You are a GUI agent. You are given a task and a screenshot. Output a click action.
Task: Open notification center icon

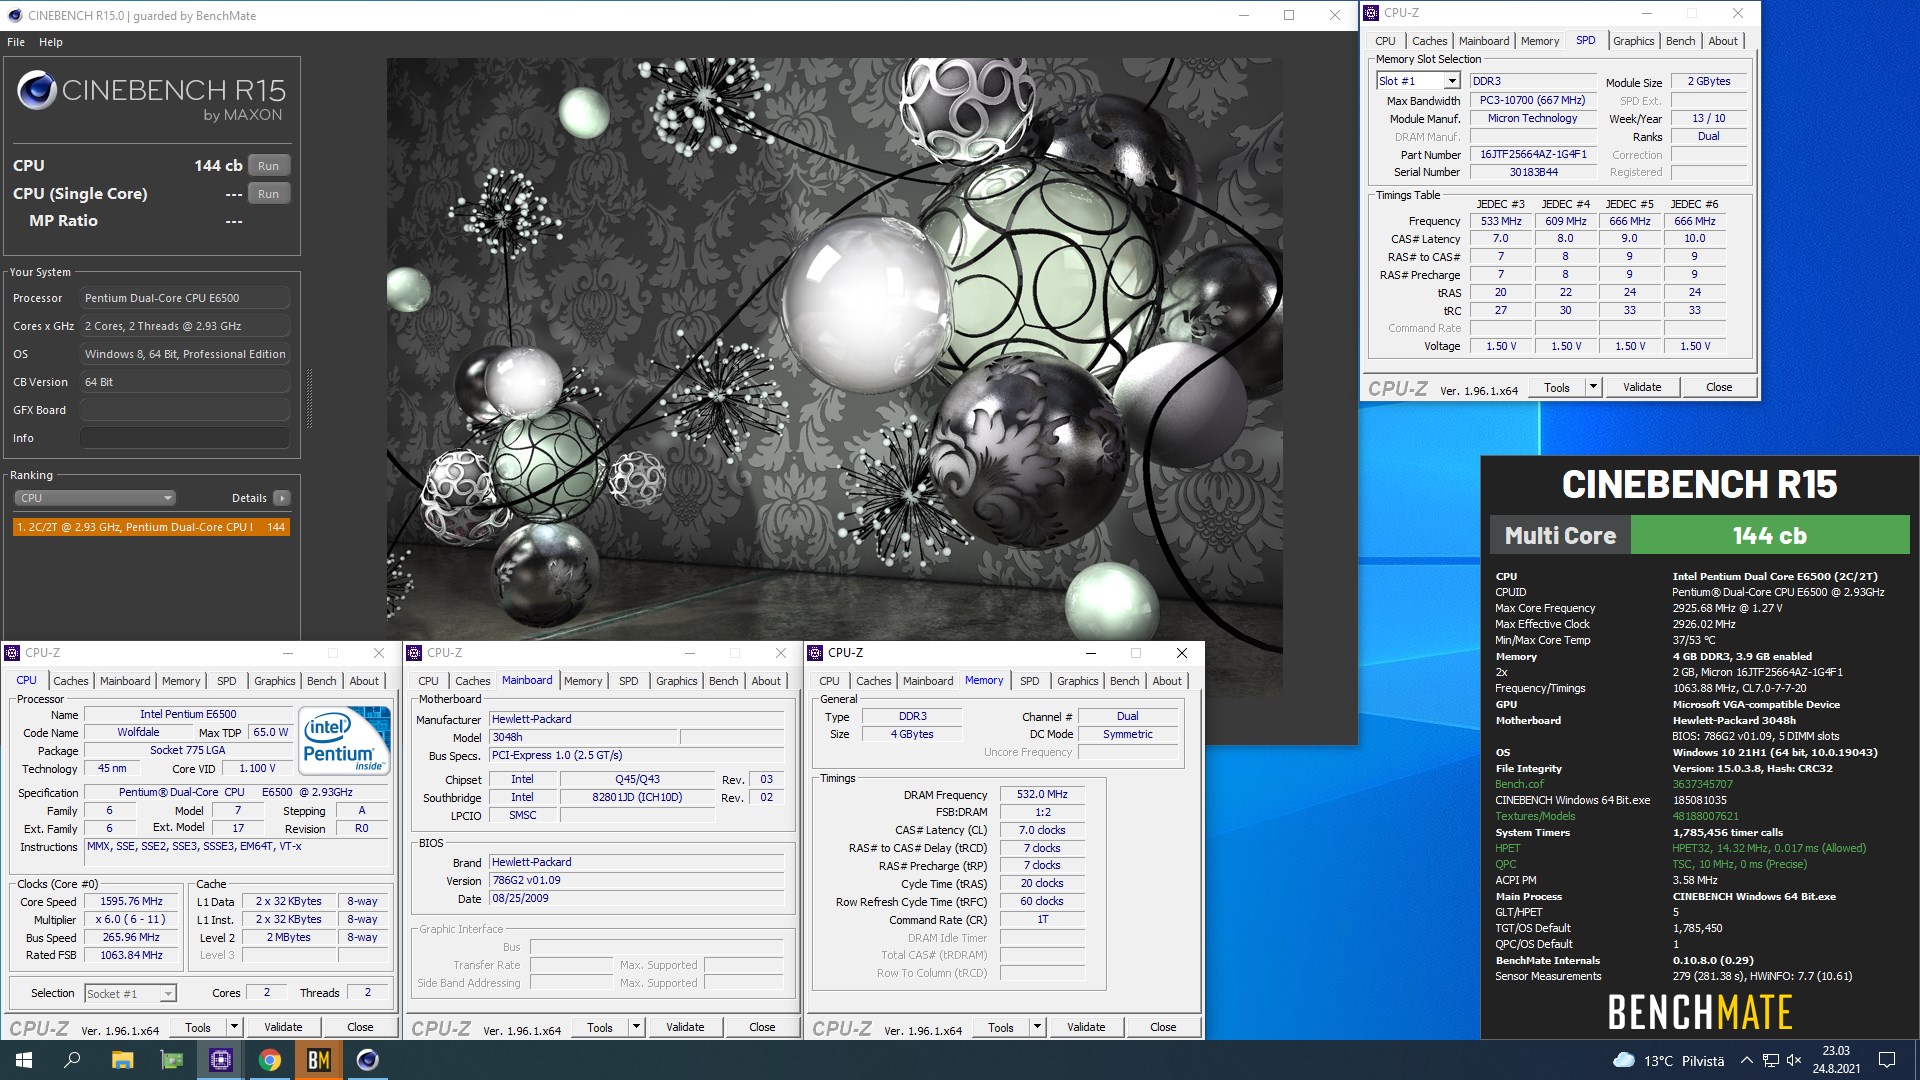1887,1060
